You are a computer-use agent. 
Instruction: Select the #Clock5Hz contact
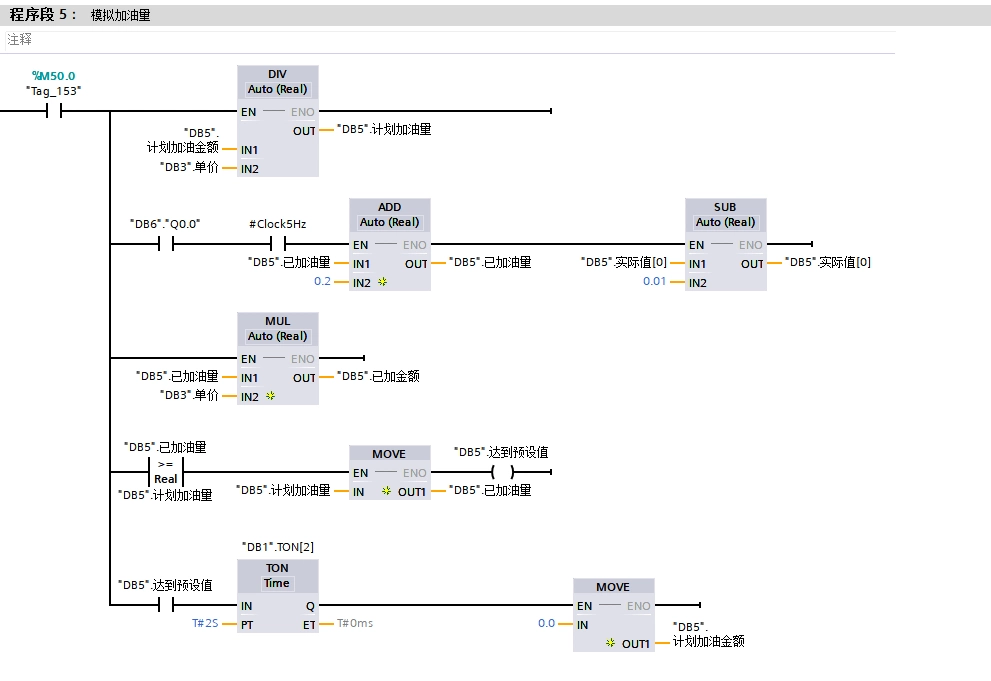[x=277, y=244]
